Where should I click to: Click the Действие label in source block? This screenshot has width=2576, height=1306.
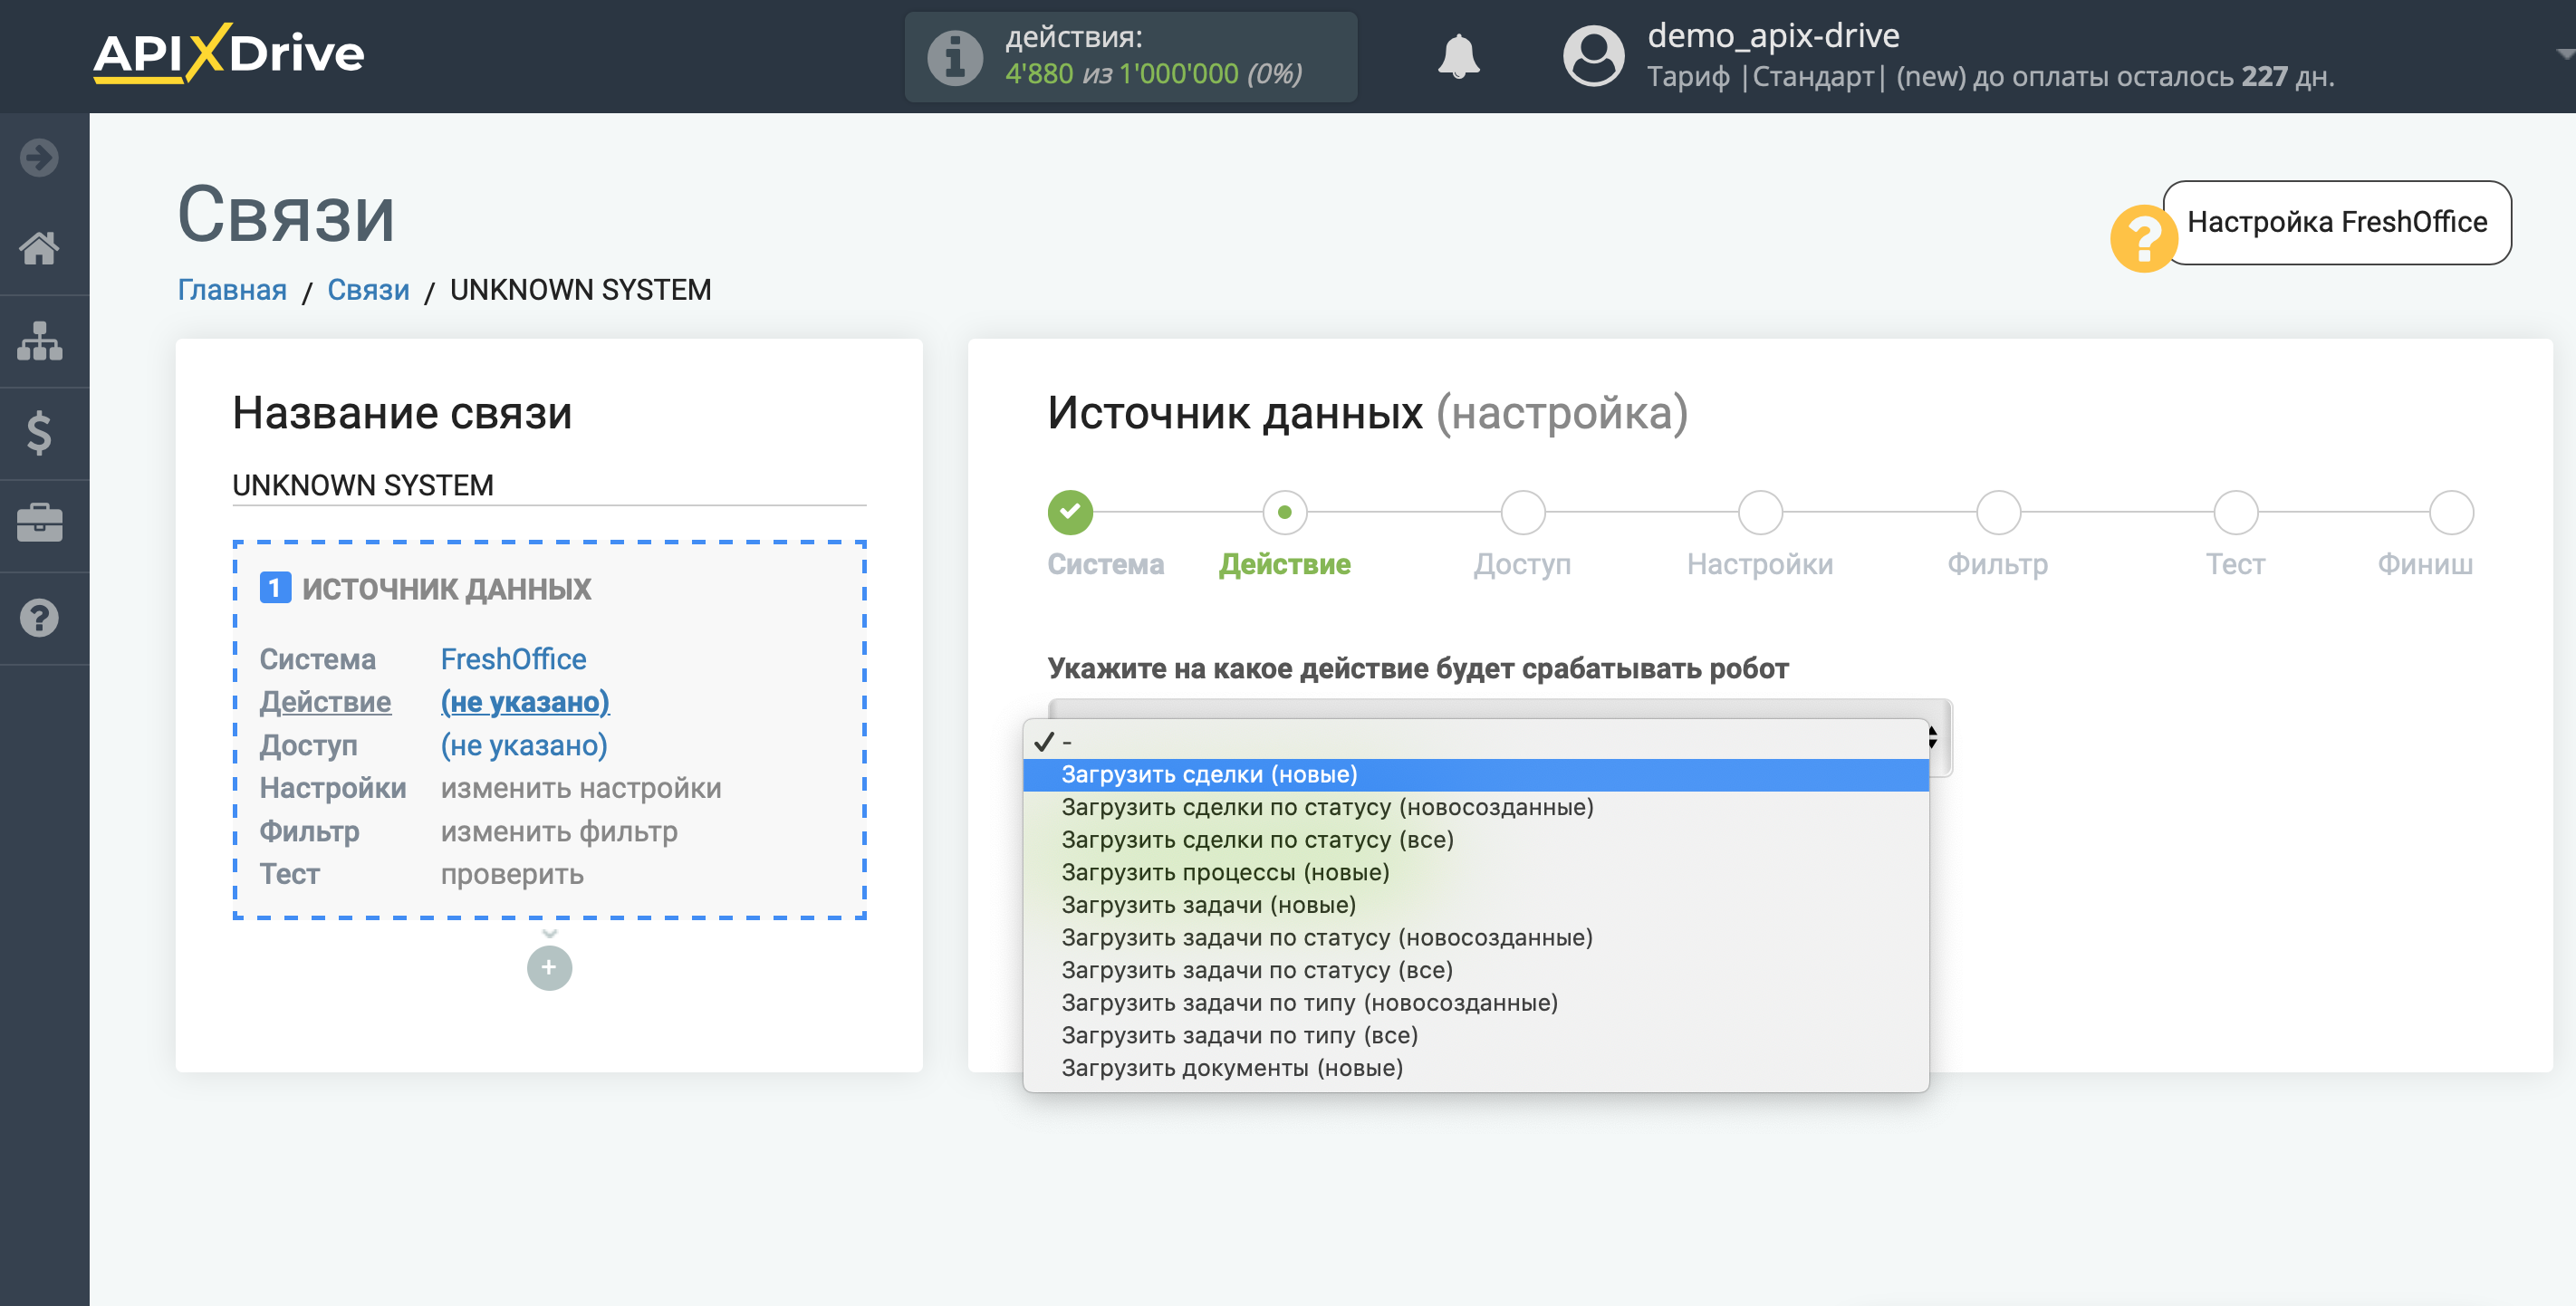(x=325, y=702)
